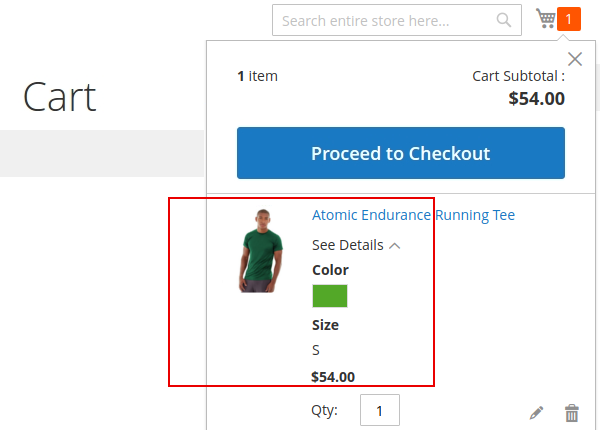Image resolution: width=600 pixels, height=430 pixels.
Task: Click the Color option label
Action: pos(330,270)
